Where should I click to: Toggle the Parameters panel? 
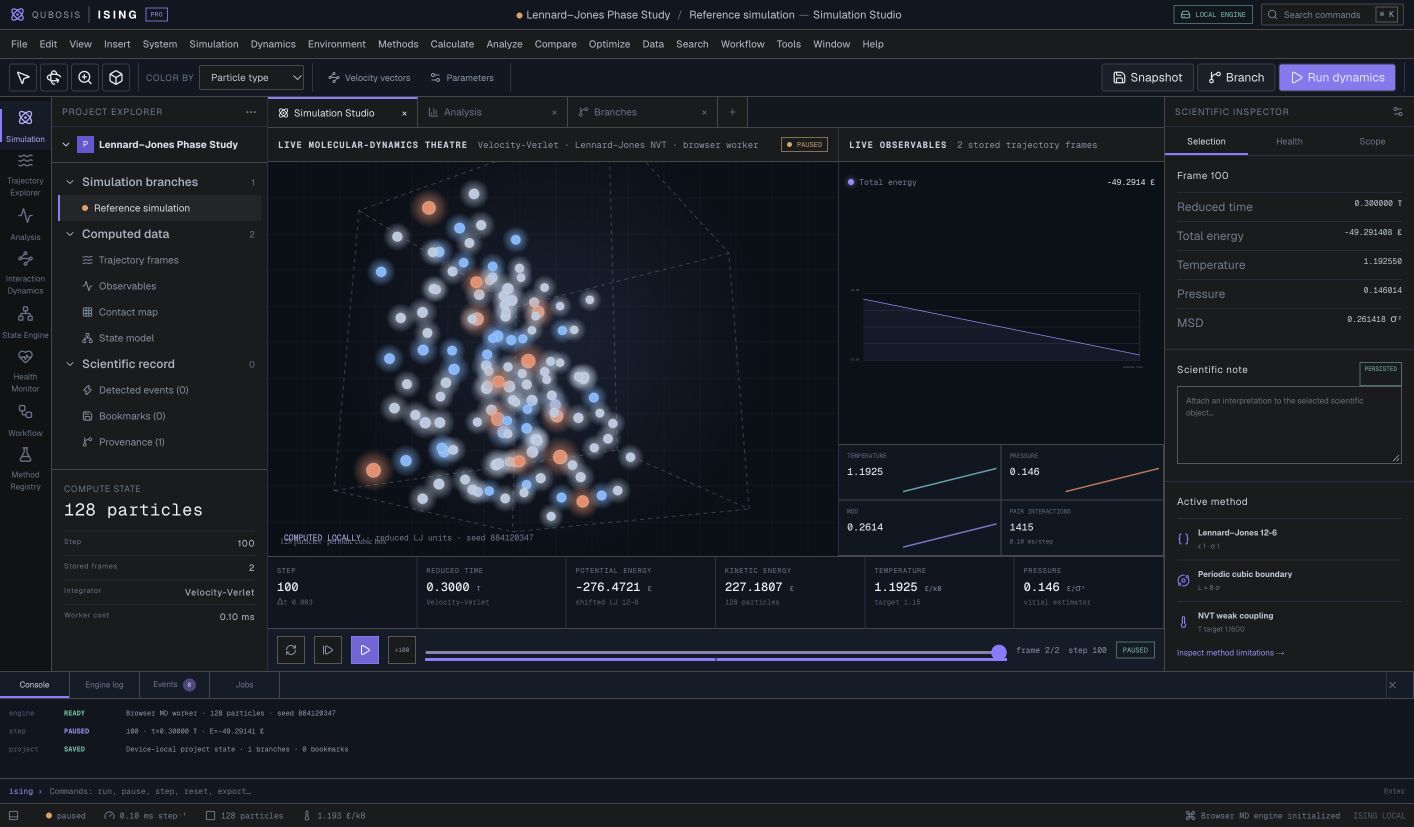click(462, 77)
